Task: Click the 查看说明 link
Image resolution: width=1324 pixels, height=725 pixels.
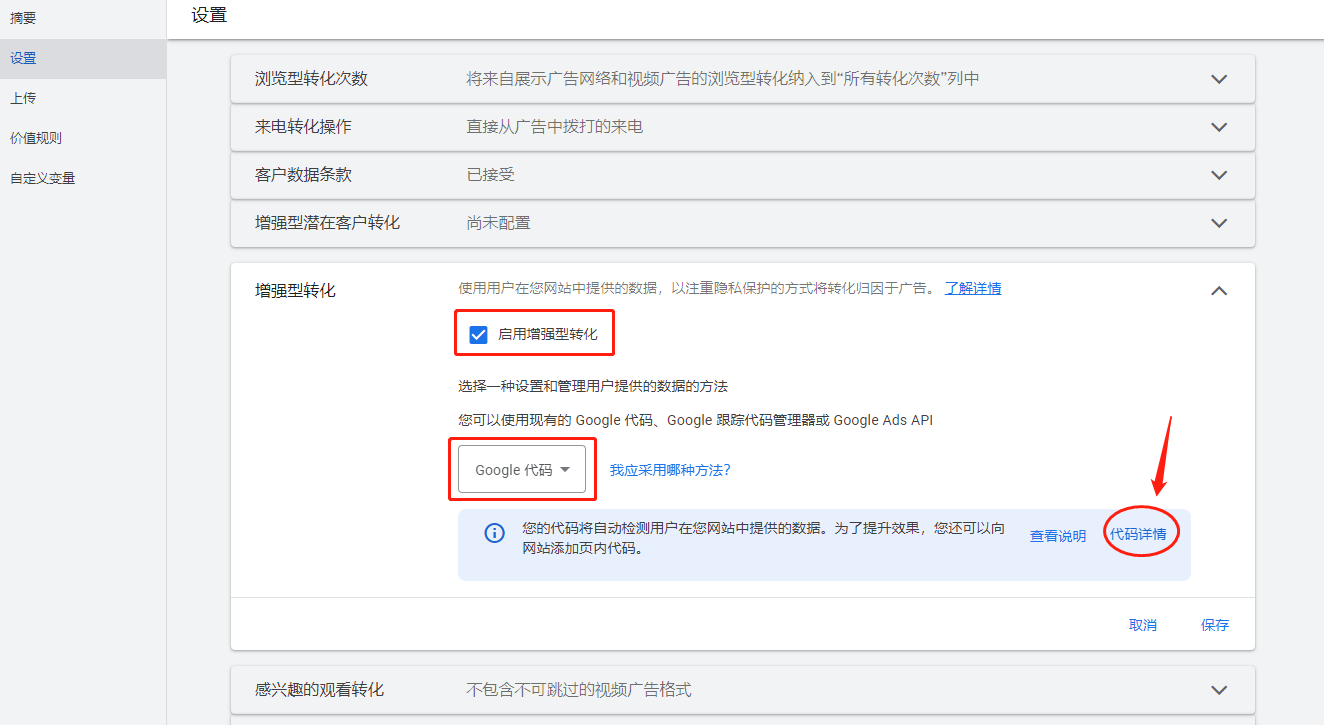Action: (1058, 536)
